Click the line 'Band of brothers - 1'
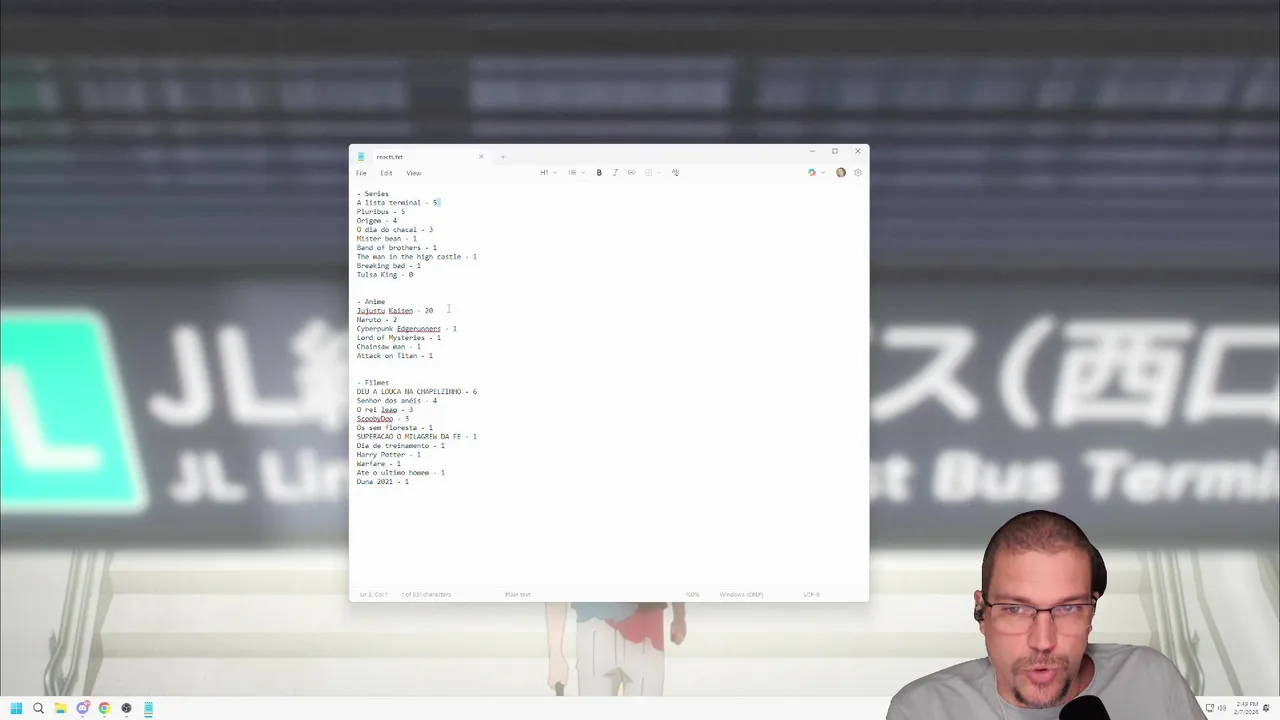 point(397,248)
